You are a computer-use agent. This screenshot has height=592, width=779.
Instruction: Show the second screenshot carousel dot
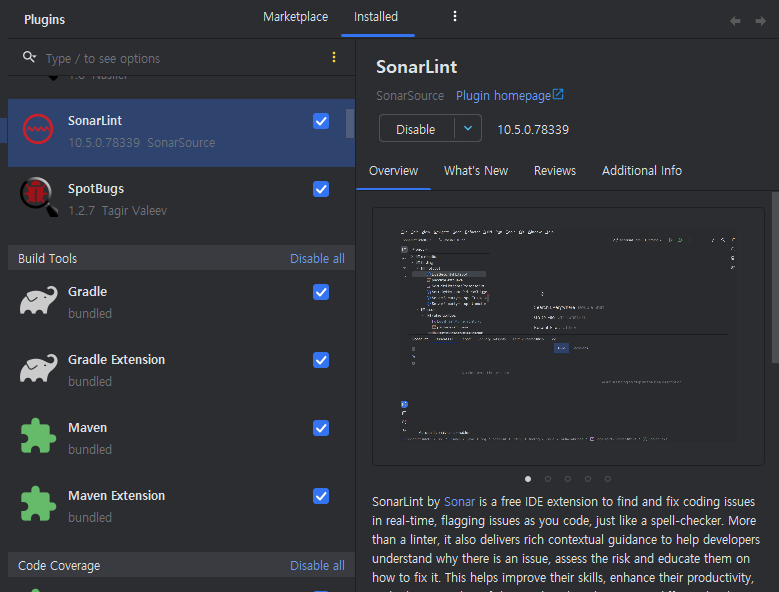[x=548, y=479]
